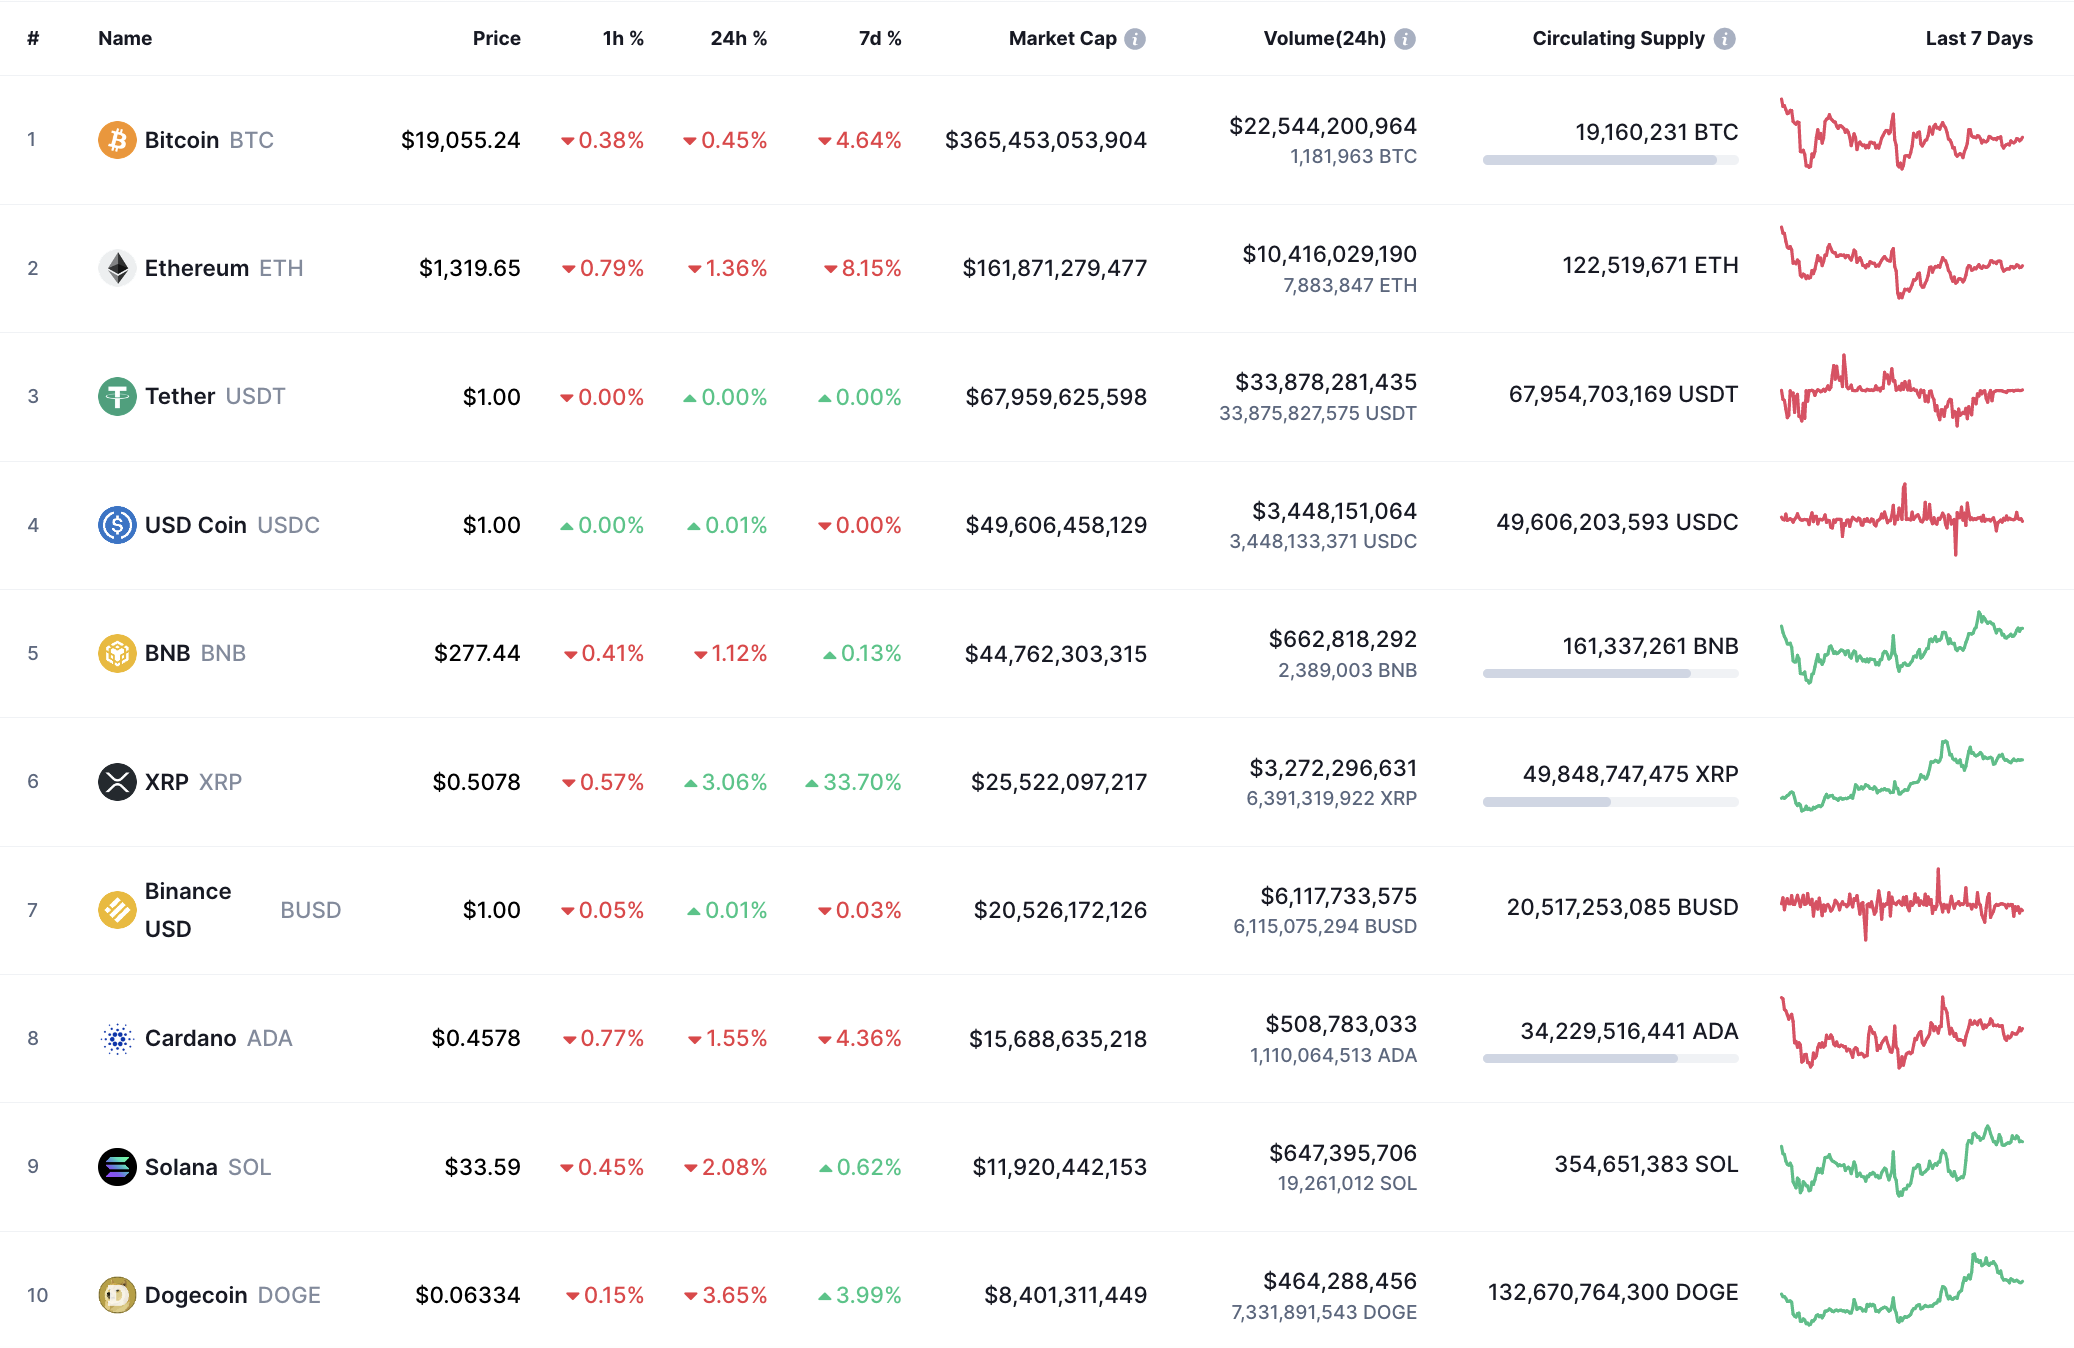Click the Dogecoin DOGE logo
This screenshot has height=1348, width=2074.
coord(117,1294)
